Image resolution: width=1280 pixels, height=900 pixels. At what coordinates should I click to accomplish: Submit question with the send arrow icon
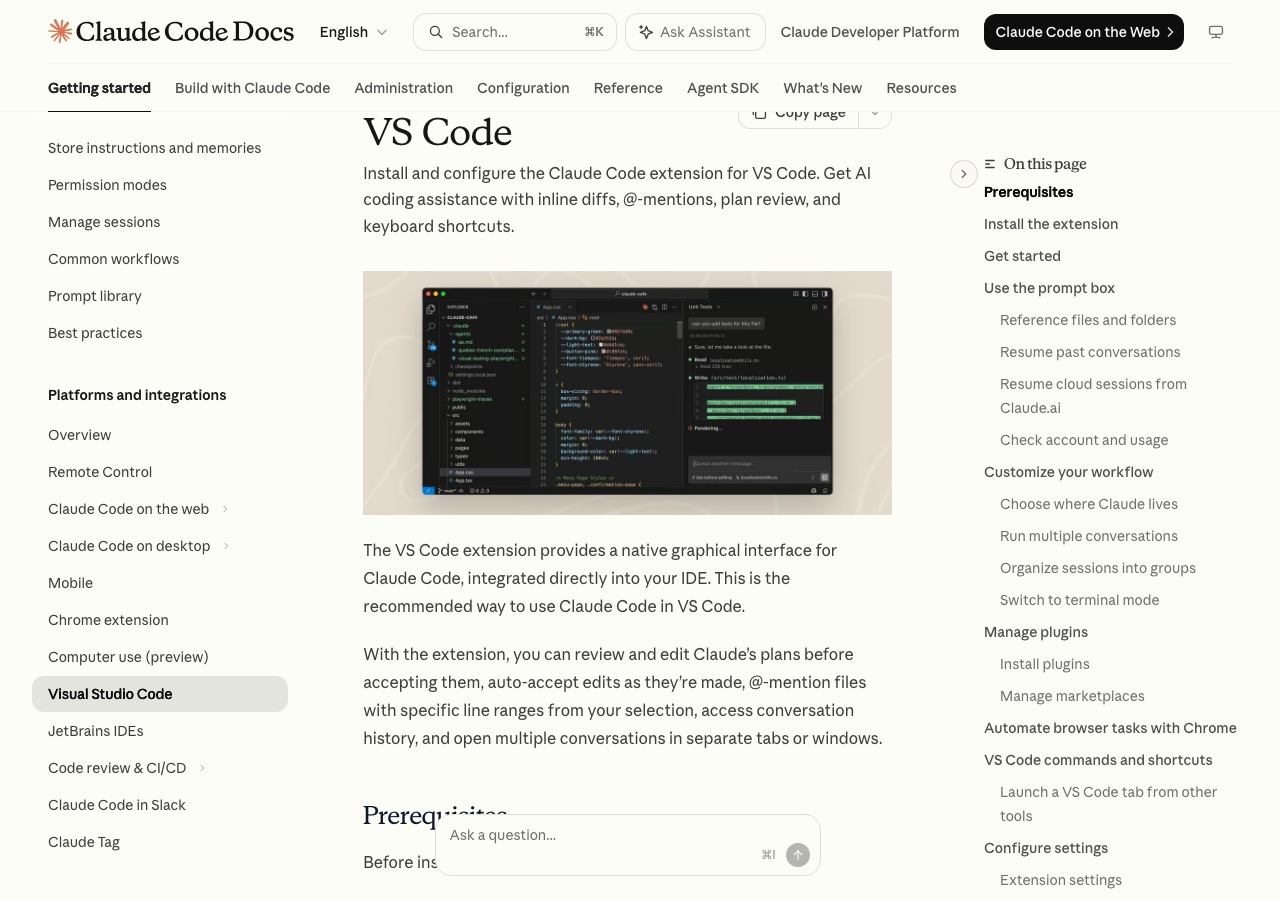click(x=798, y=855)
